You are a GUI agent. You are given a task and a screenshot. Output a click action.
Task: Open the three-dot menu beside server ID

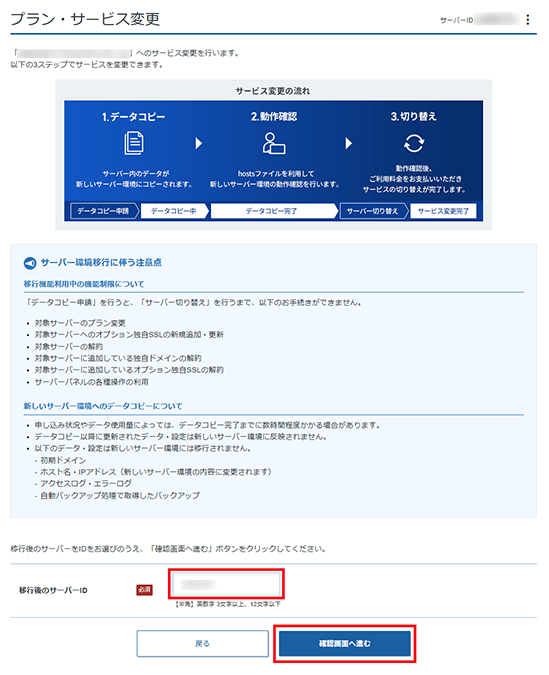click(x=527, y=19)
